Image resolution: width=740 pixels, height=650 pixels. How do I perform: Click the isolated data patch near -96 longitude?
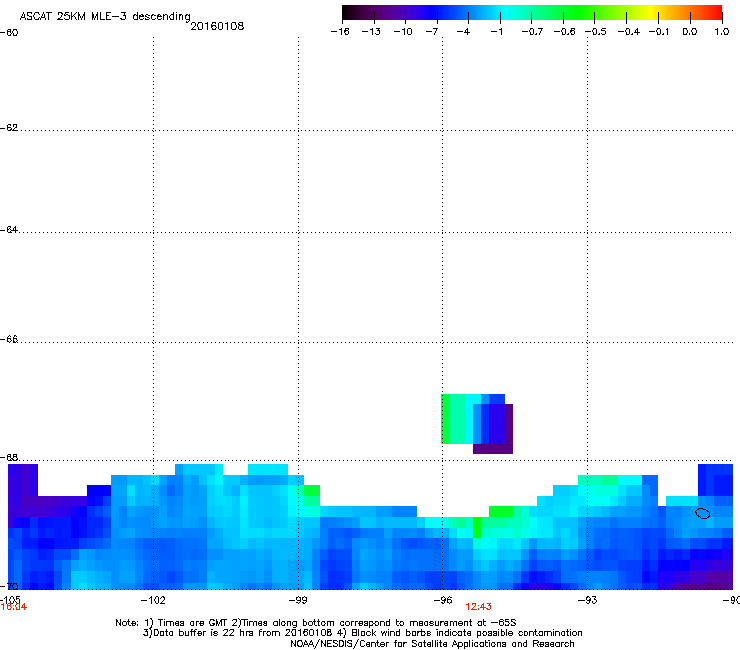477,424
